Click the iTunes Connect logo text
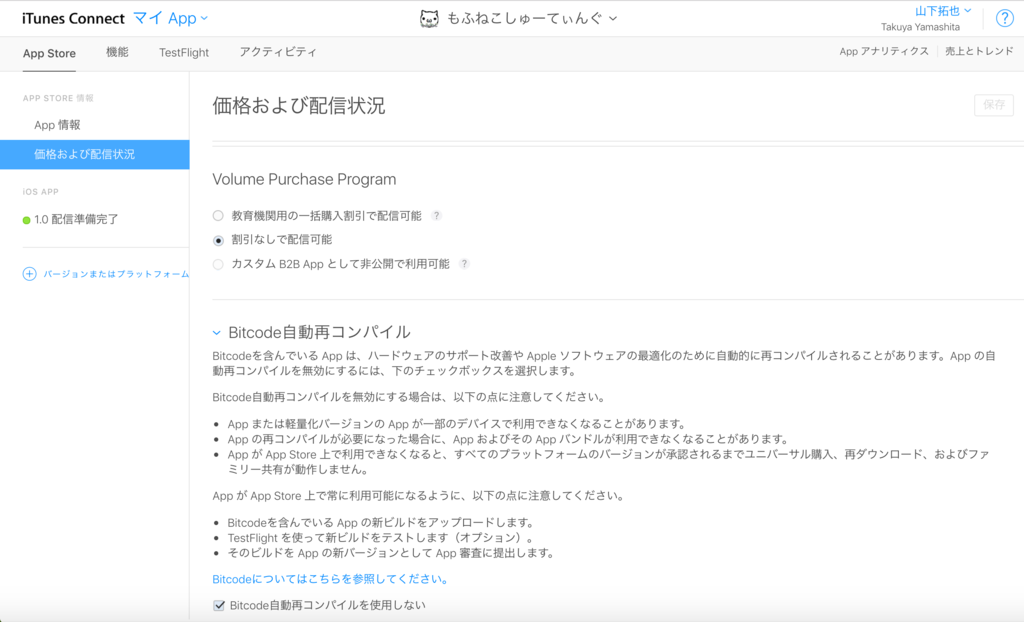The height and width of the screenshot is (622, 1024). click(x=73, y=18)
